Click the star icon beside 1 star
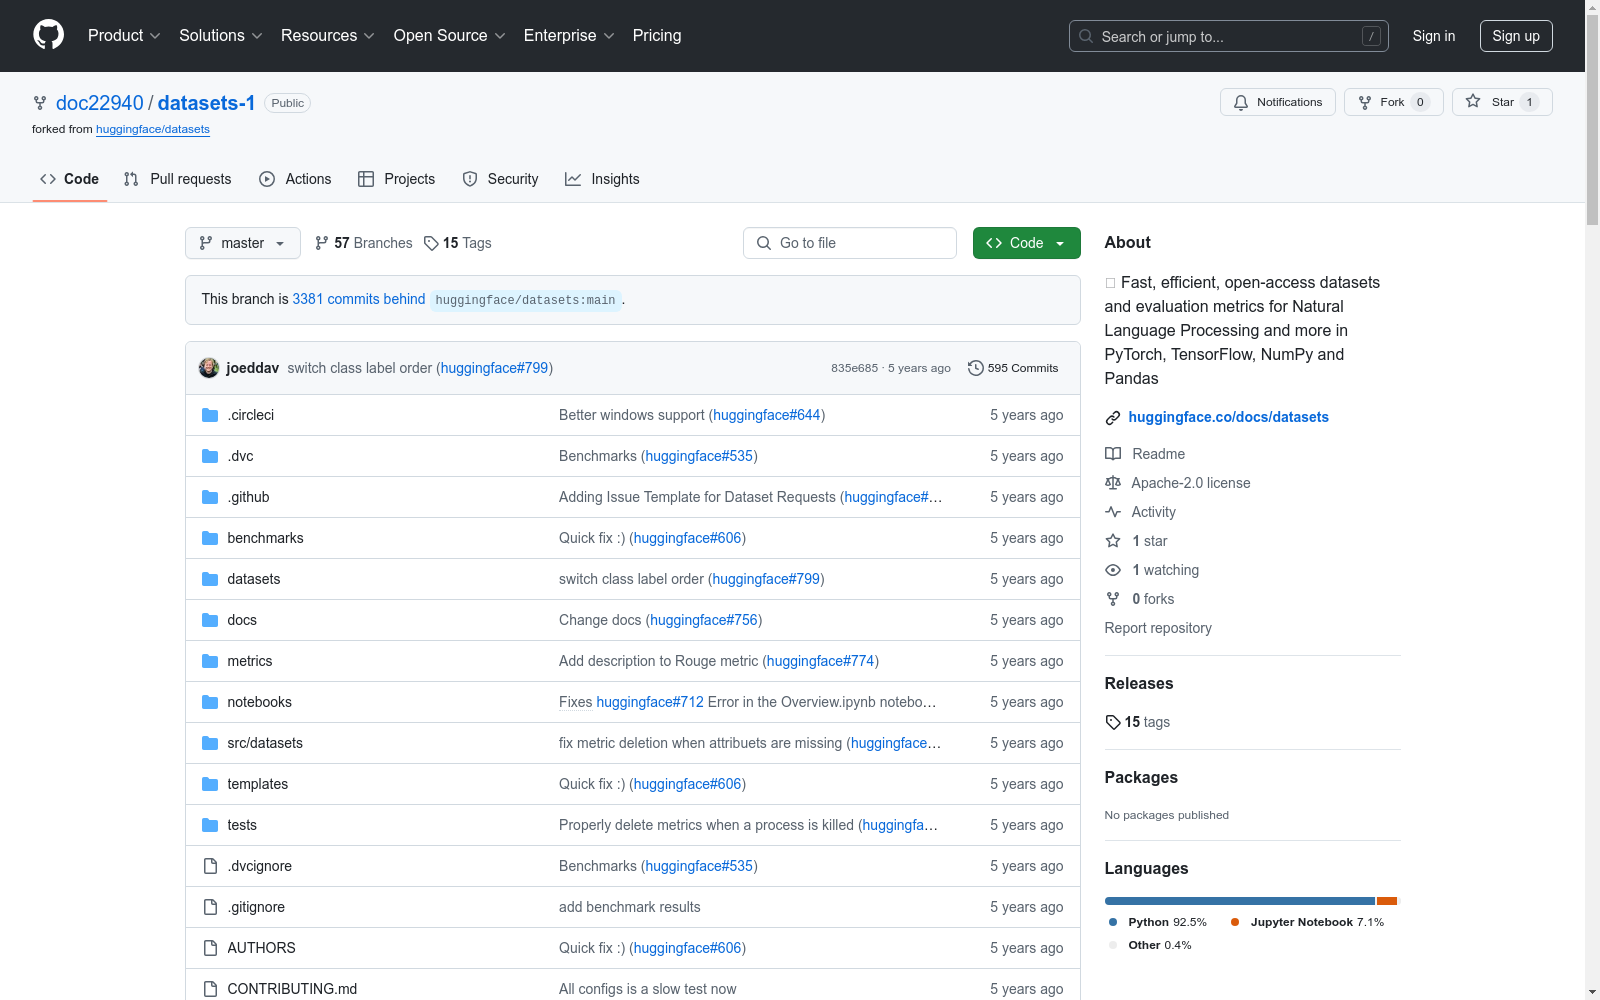Viewport: 1600px width, 1000px height. click(x=1113, y=541)
